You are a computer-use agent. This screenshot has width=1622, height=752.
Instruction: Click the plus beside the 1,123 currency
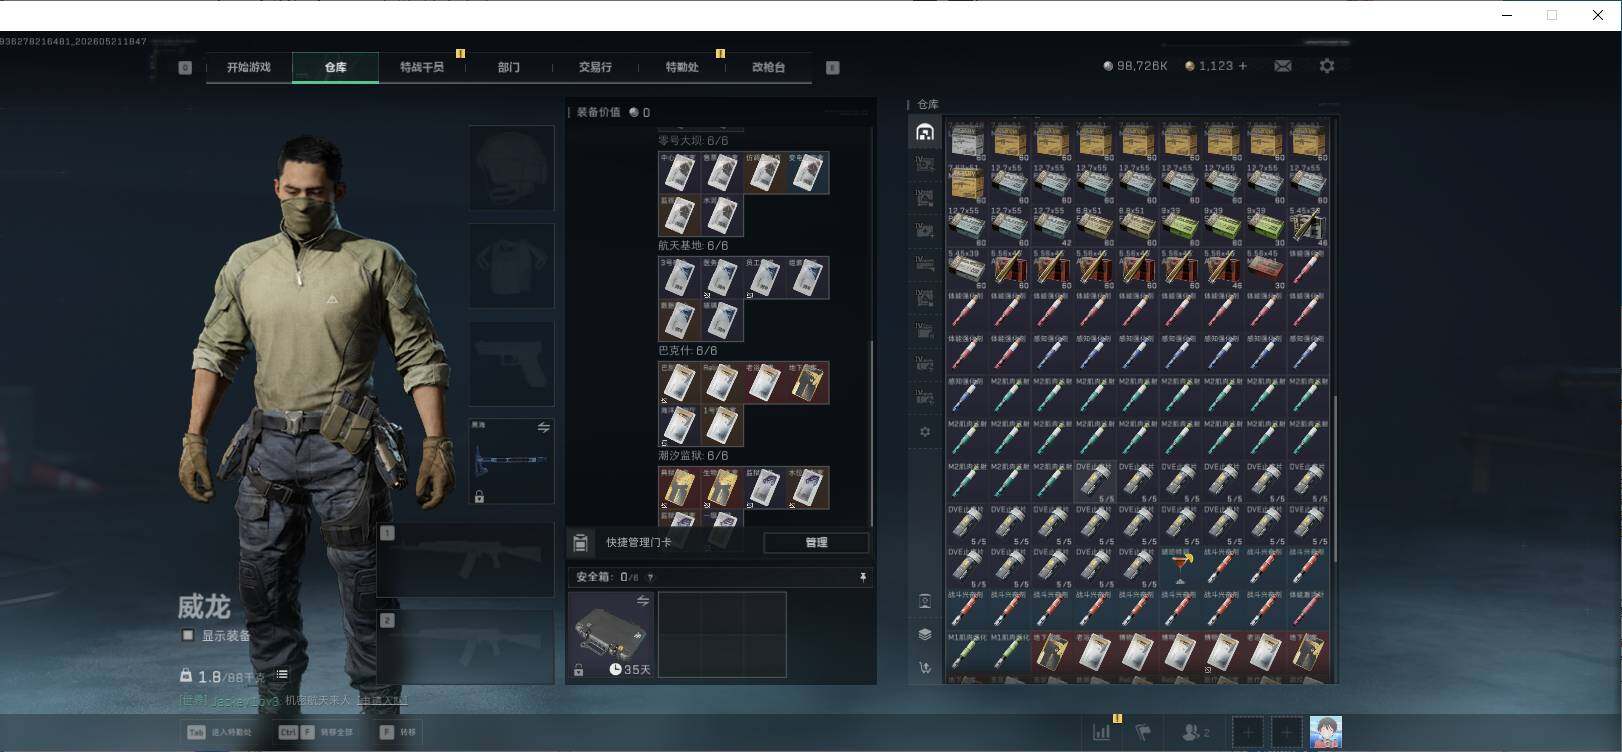(1243, 66)
